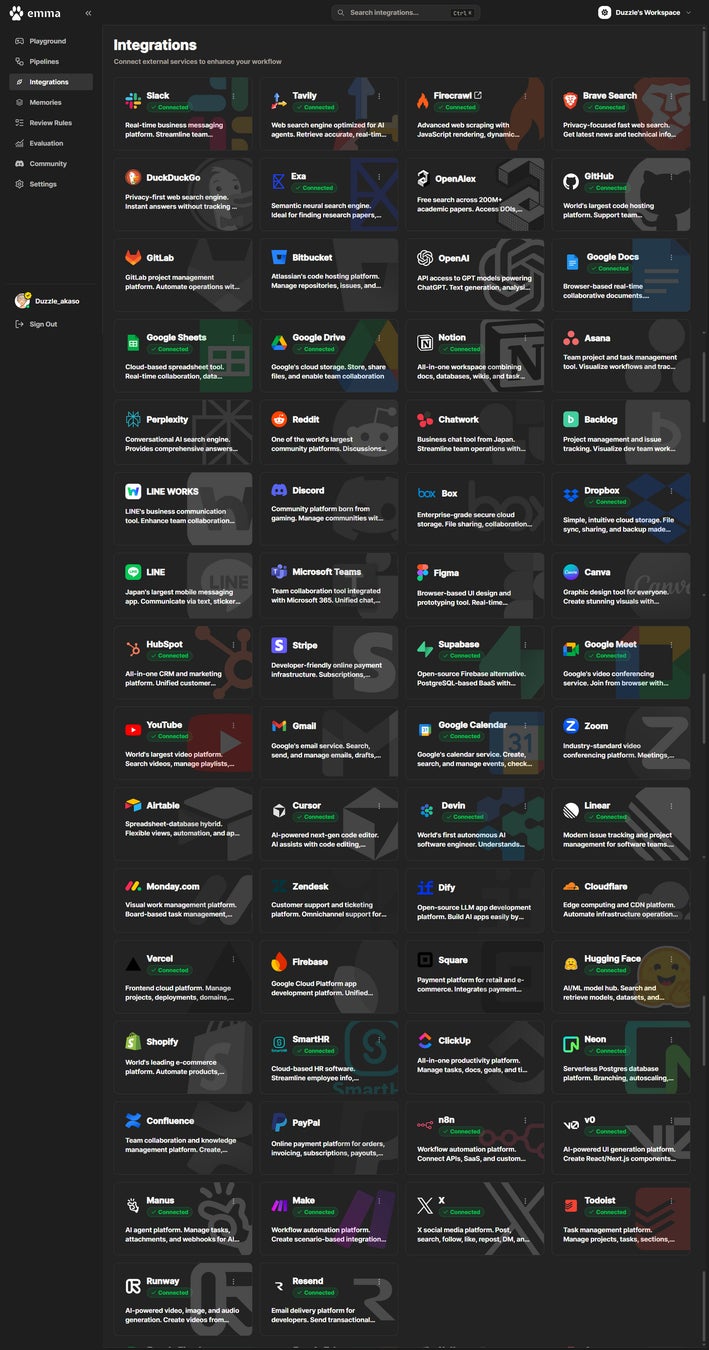Viewport: 709px width, 1350px height.
Task: Click the Google Sheets icon
Action: point(133,343)
